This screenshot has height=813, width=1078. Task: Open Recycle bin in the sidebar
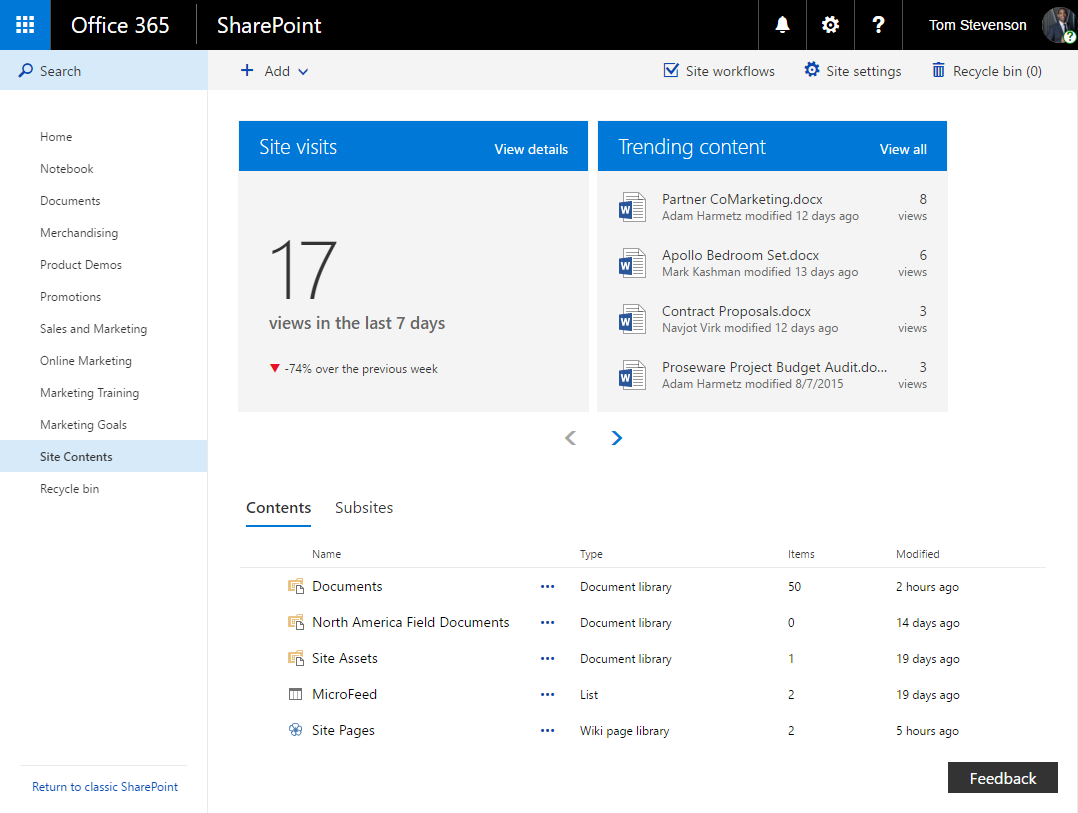click(x=69, y=489)
